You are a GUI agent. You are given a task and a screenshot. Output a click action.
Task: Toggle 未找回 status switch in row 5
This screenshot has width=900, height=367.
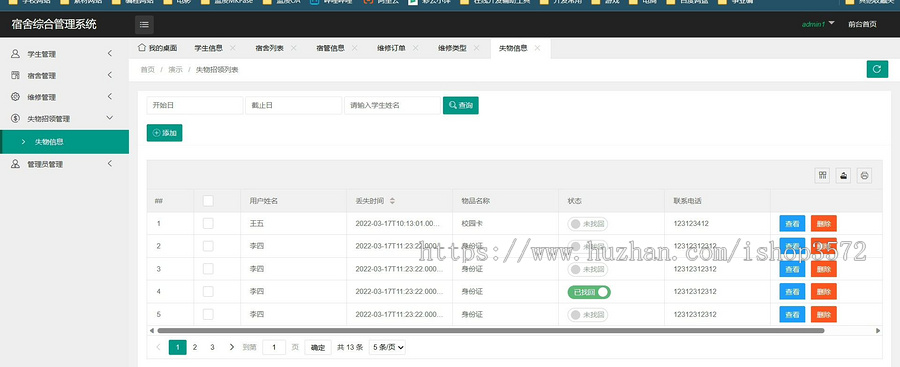click(588, 315)
